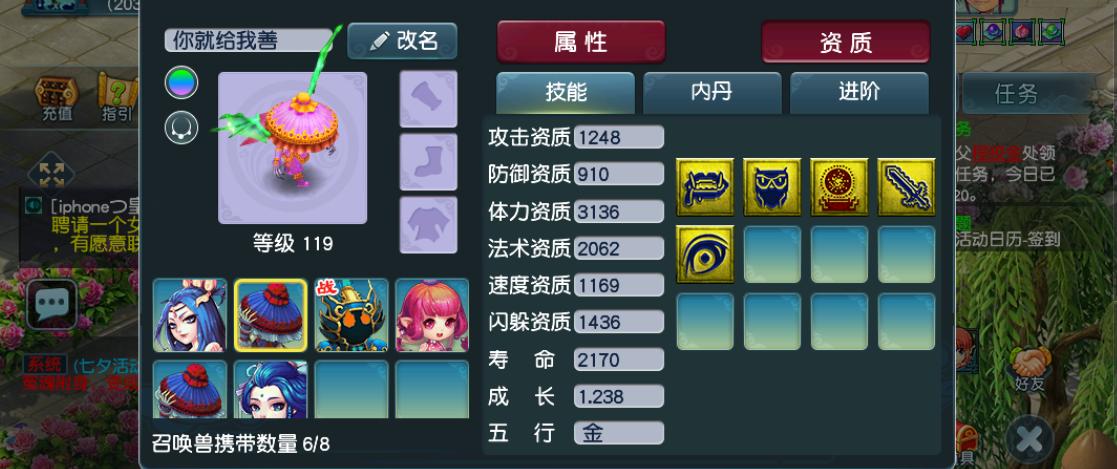Tap the first yellow fang skill icon
1117x469 pixels.
click(705, 187)
